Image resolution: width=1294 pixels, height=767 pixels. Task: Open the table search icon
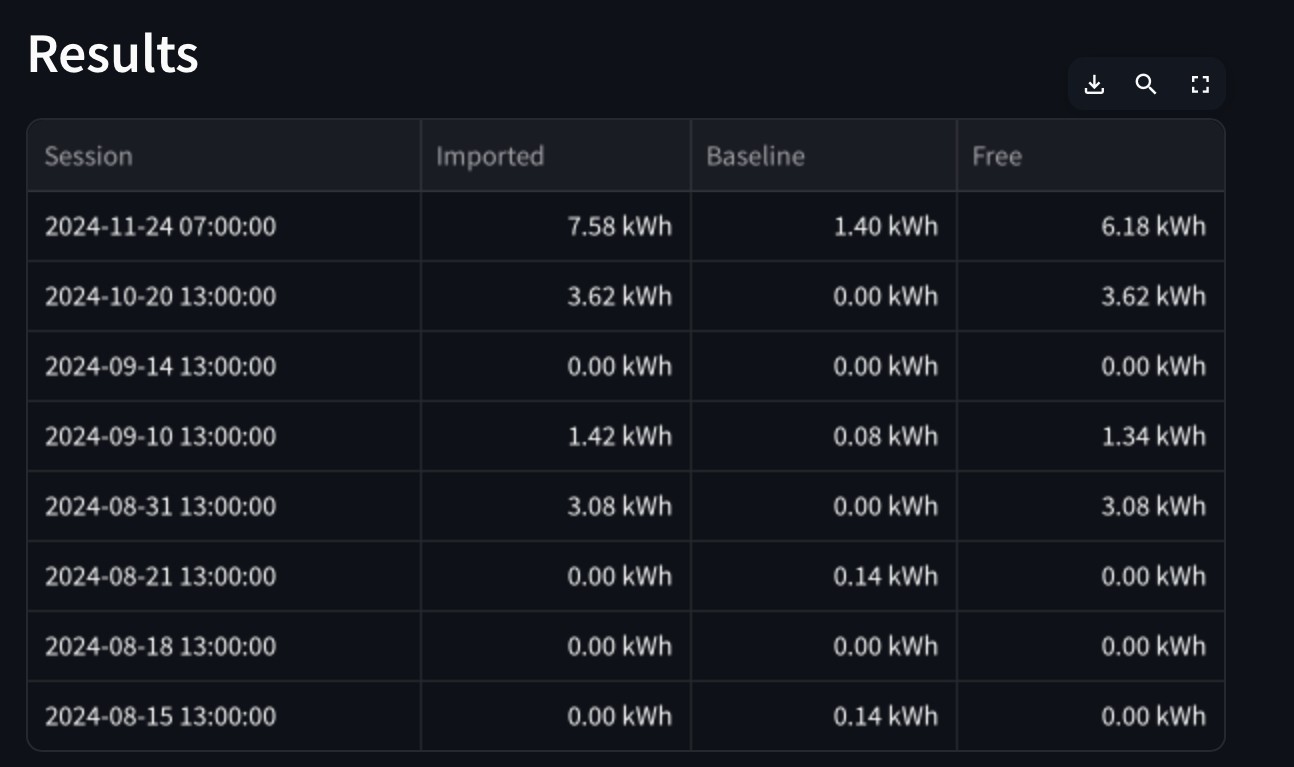tap(1146, 84)
